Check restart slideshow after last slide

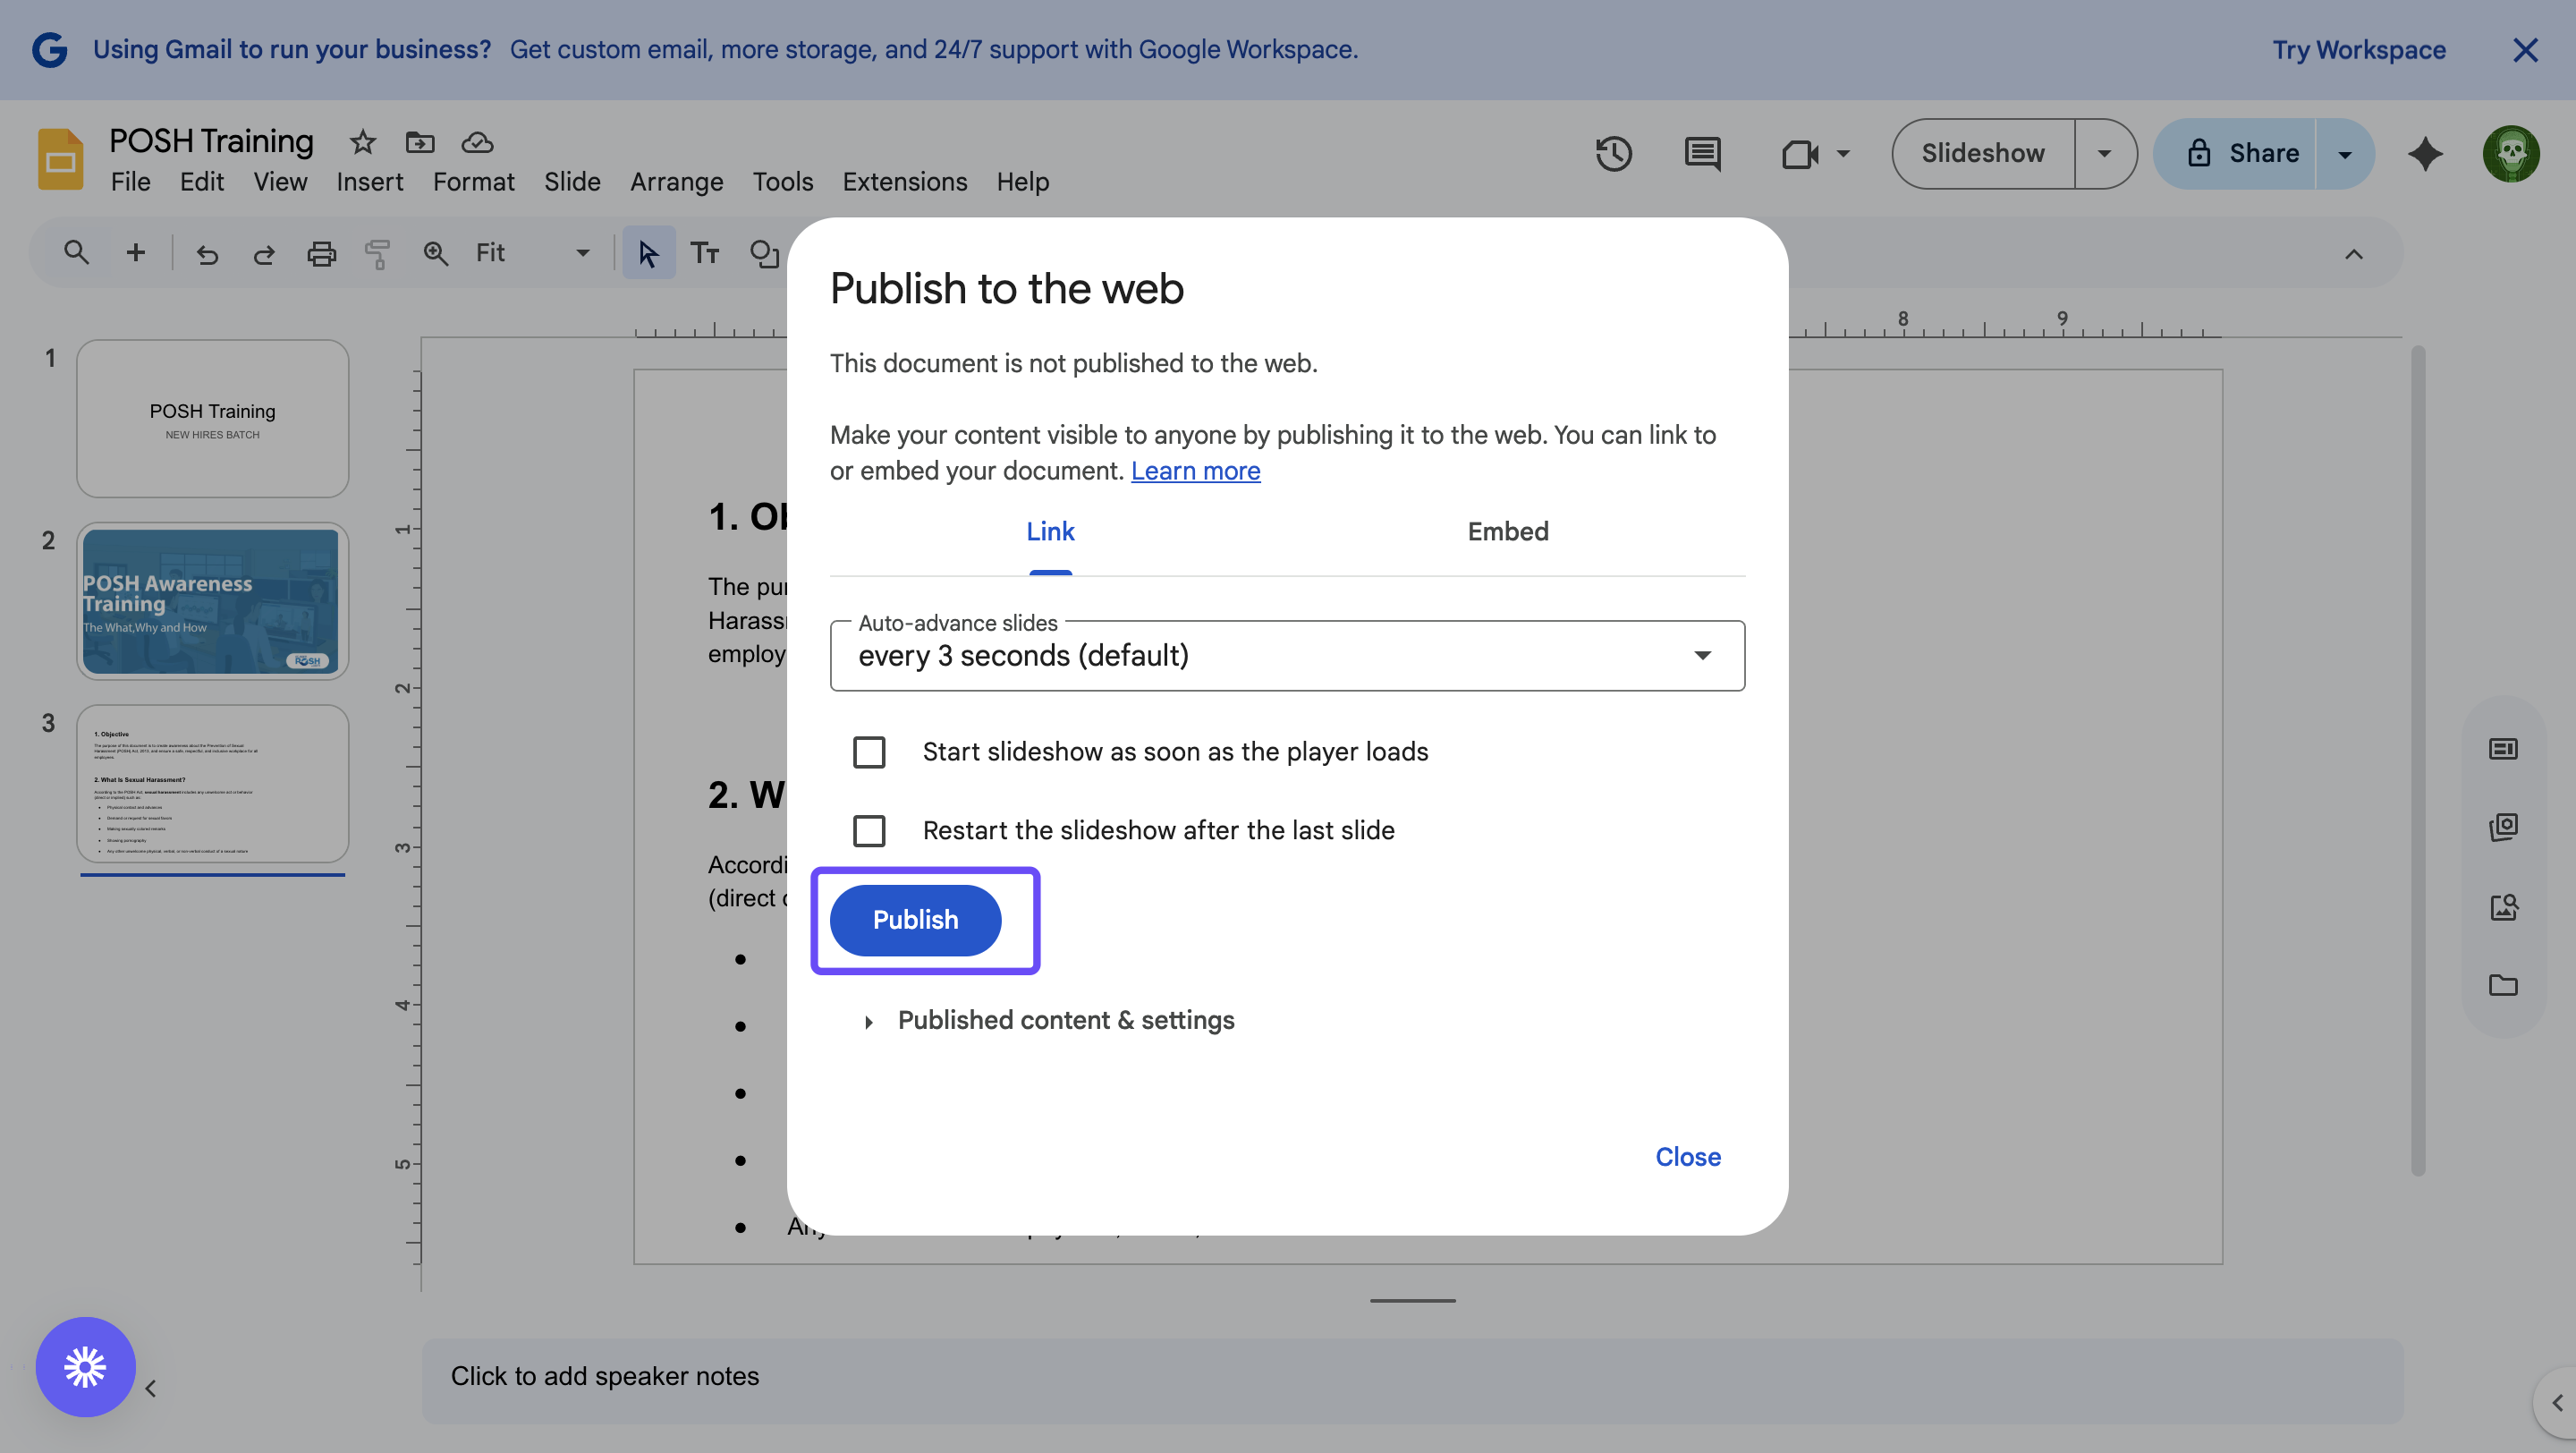[x=869, y=830]
